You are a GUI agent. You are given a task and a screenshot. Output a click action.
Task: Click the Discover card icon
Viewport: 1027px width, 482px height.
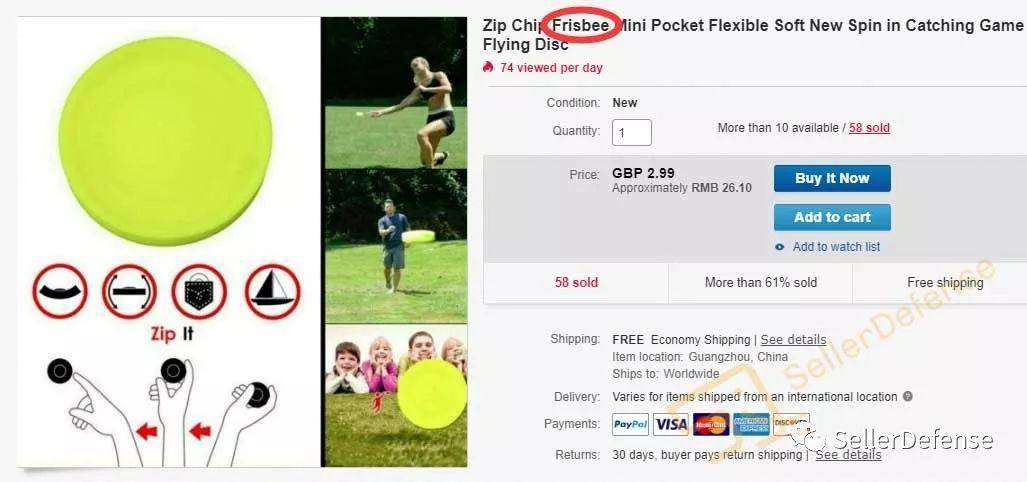point(791,424)
